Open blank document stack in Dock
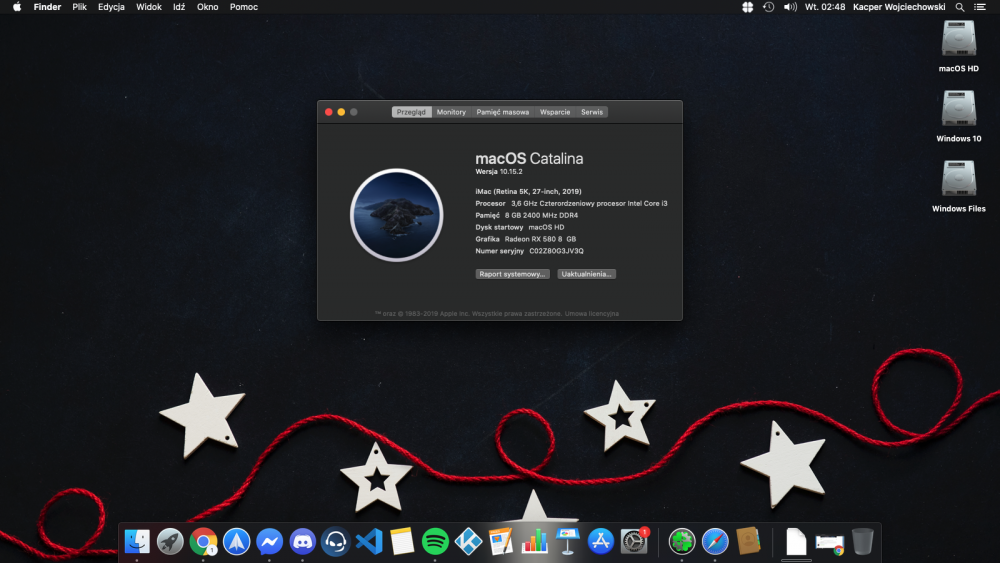 point(796,542)
